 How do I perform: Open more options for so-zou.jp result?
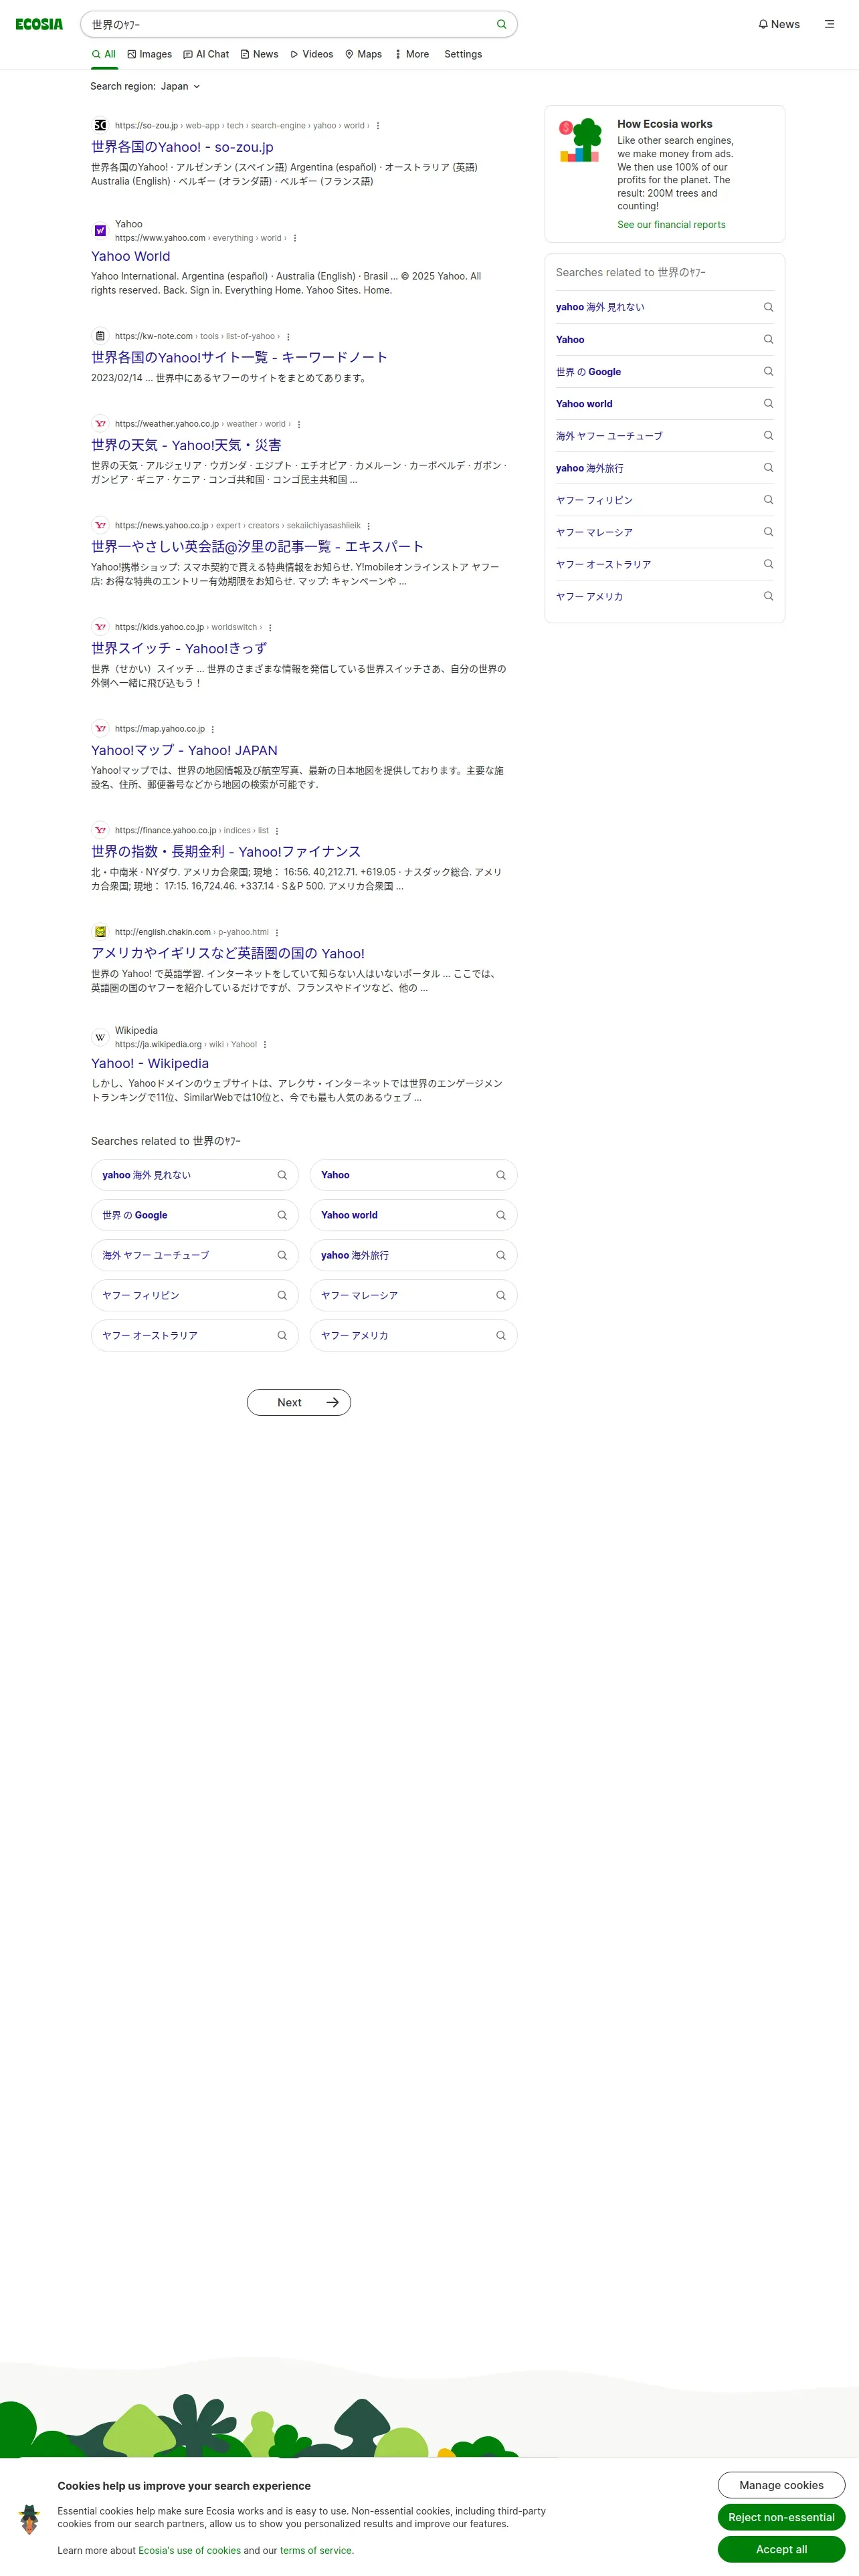(378, 126)
